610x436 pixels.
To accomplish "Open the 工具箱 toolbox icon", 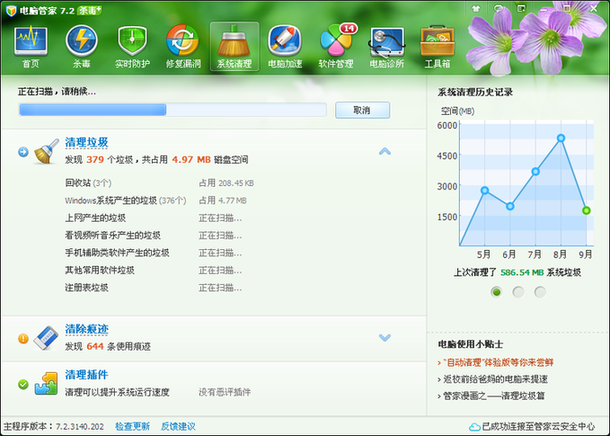I will 437,45.
